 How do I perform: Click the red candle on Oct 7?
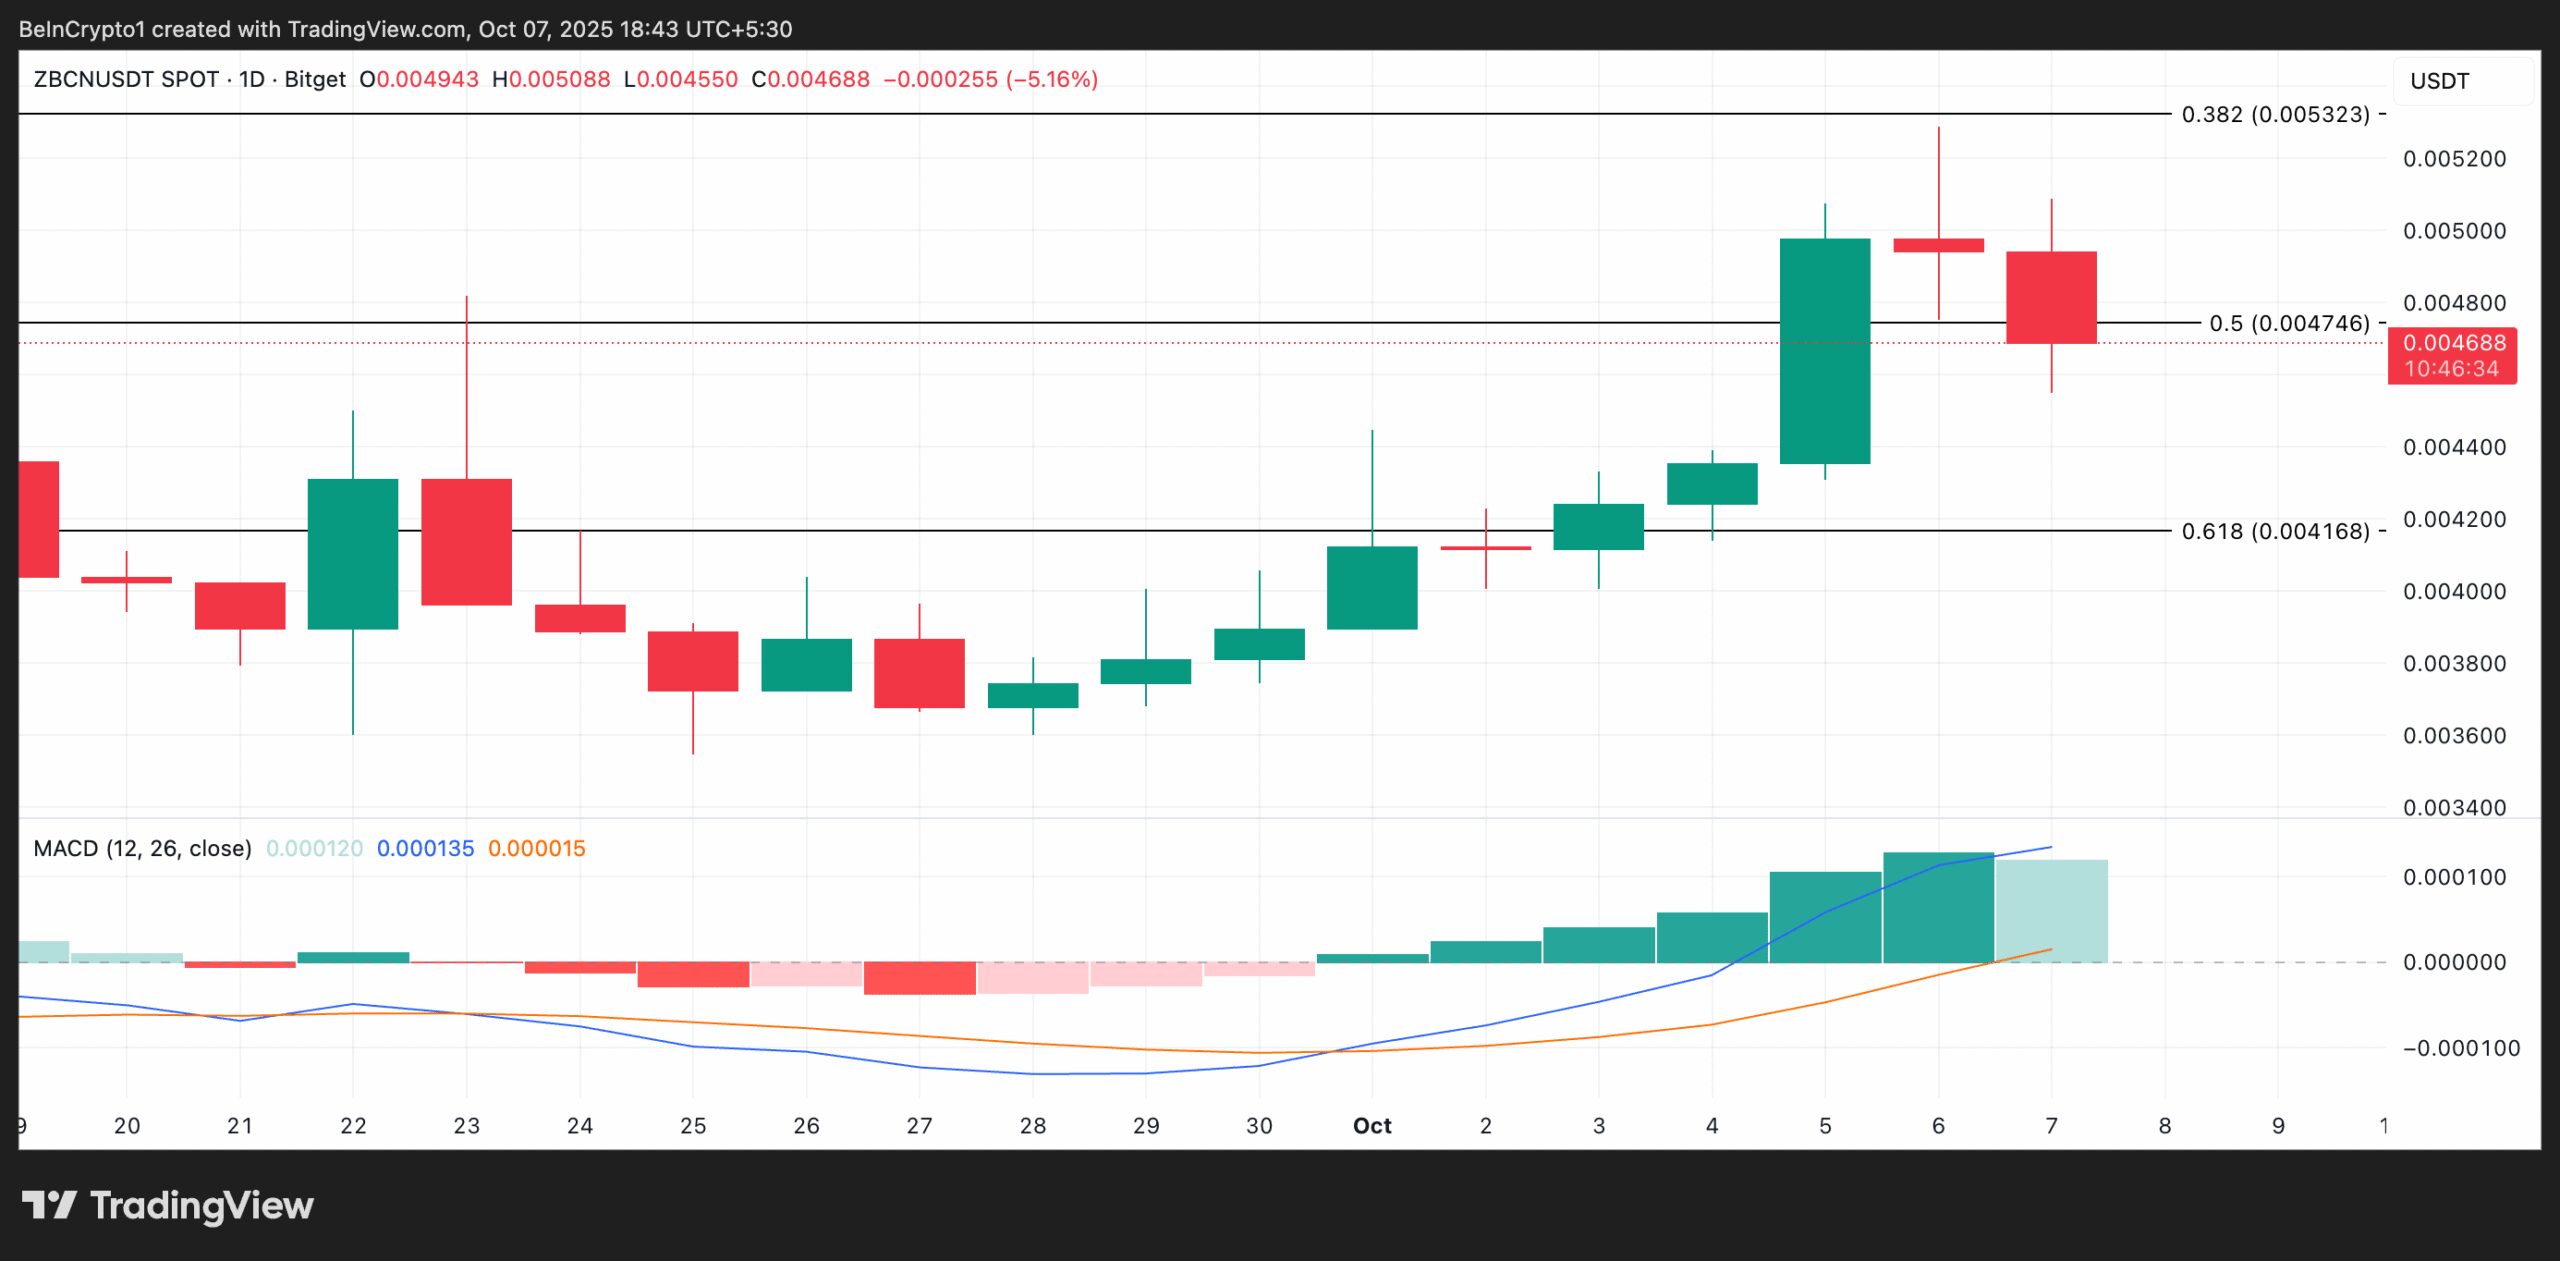(2051, 297)
